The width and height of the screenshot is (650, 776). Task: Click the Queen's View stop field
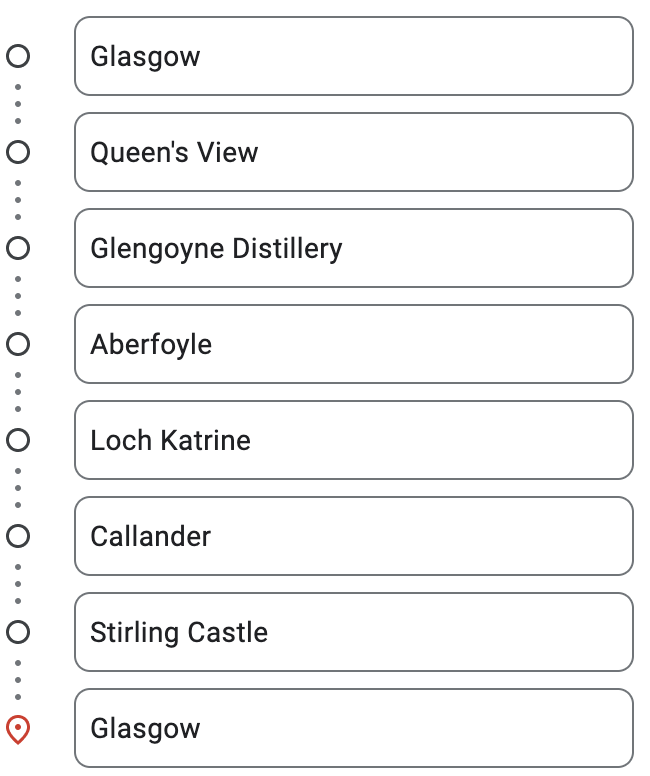point(354,152)
